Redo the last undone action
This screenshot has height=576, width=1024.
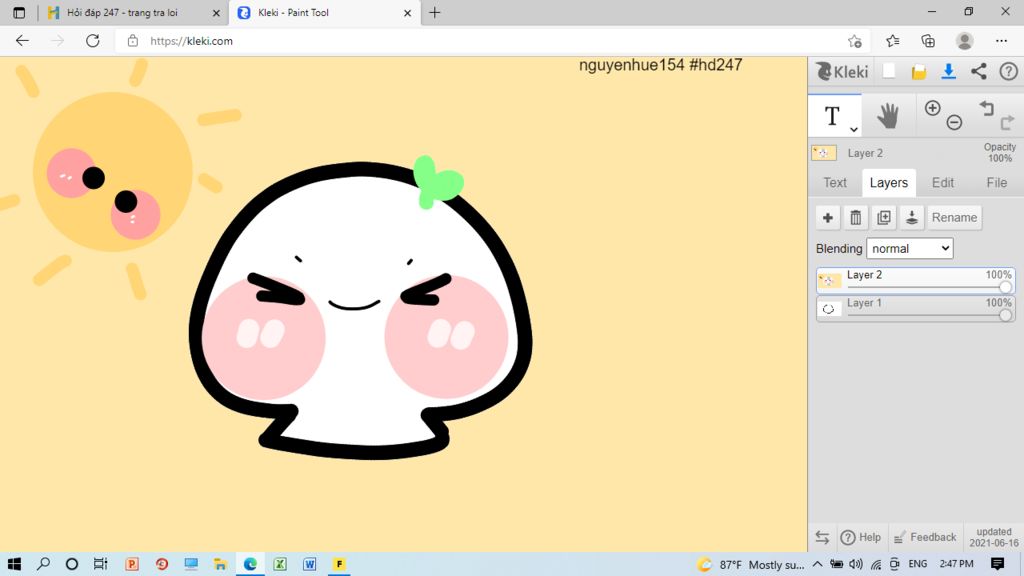click(1008, 121)
